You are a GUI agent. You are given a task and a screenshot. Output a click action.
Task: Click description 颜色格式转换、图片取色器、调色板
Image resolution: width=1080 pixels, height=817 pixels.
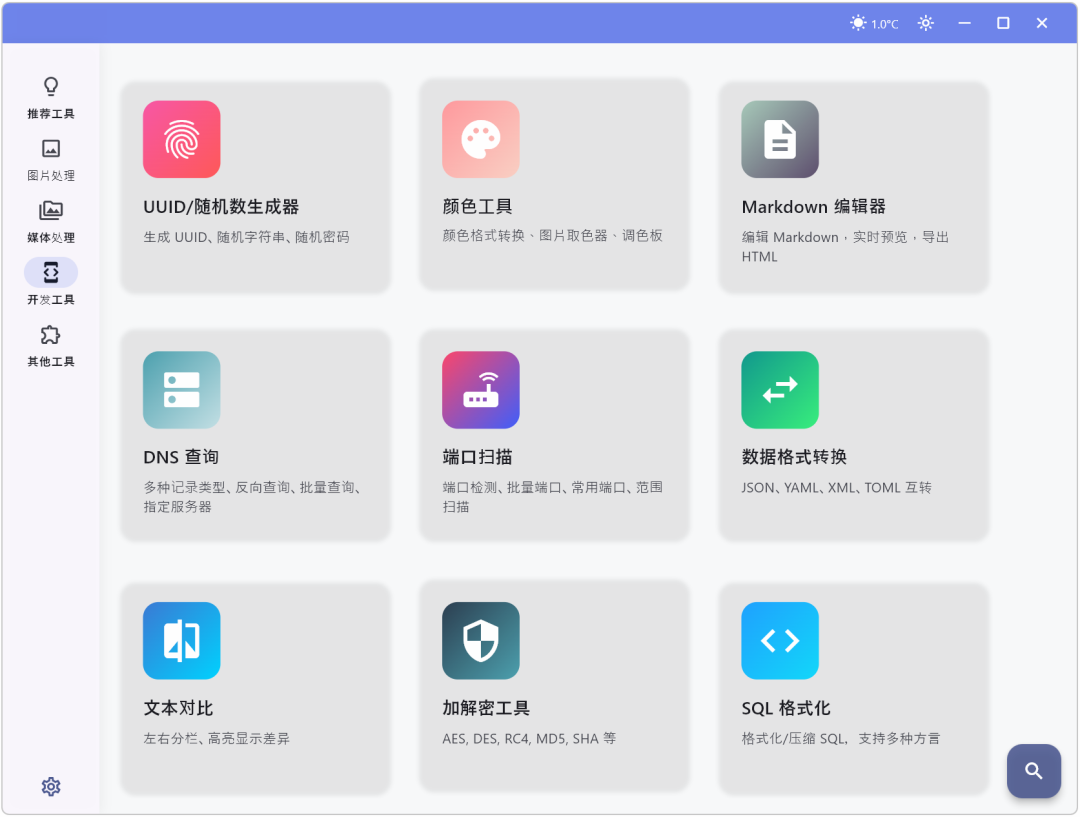[552, 236]
